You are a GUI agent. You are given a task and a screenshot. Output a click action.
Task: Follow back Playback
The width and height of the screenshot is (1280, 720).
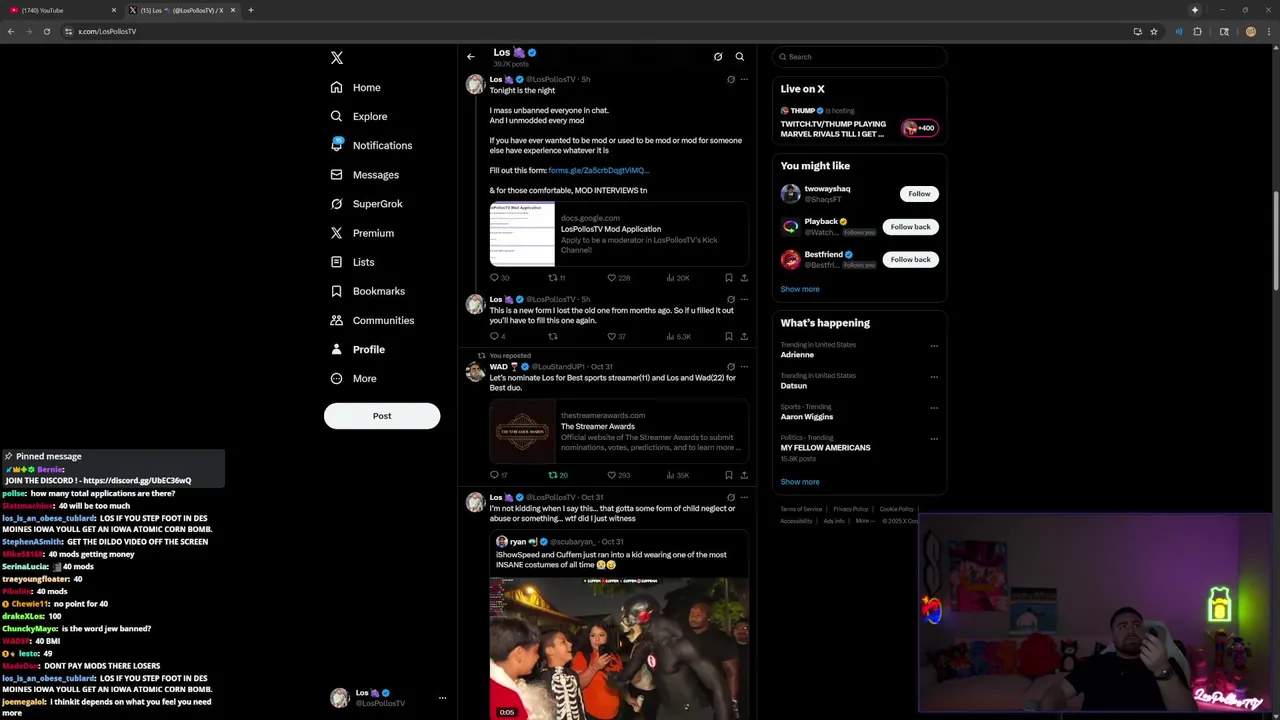(x=910, y=227)
